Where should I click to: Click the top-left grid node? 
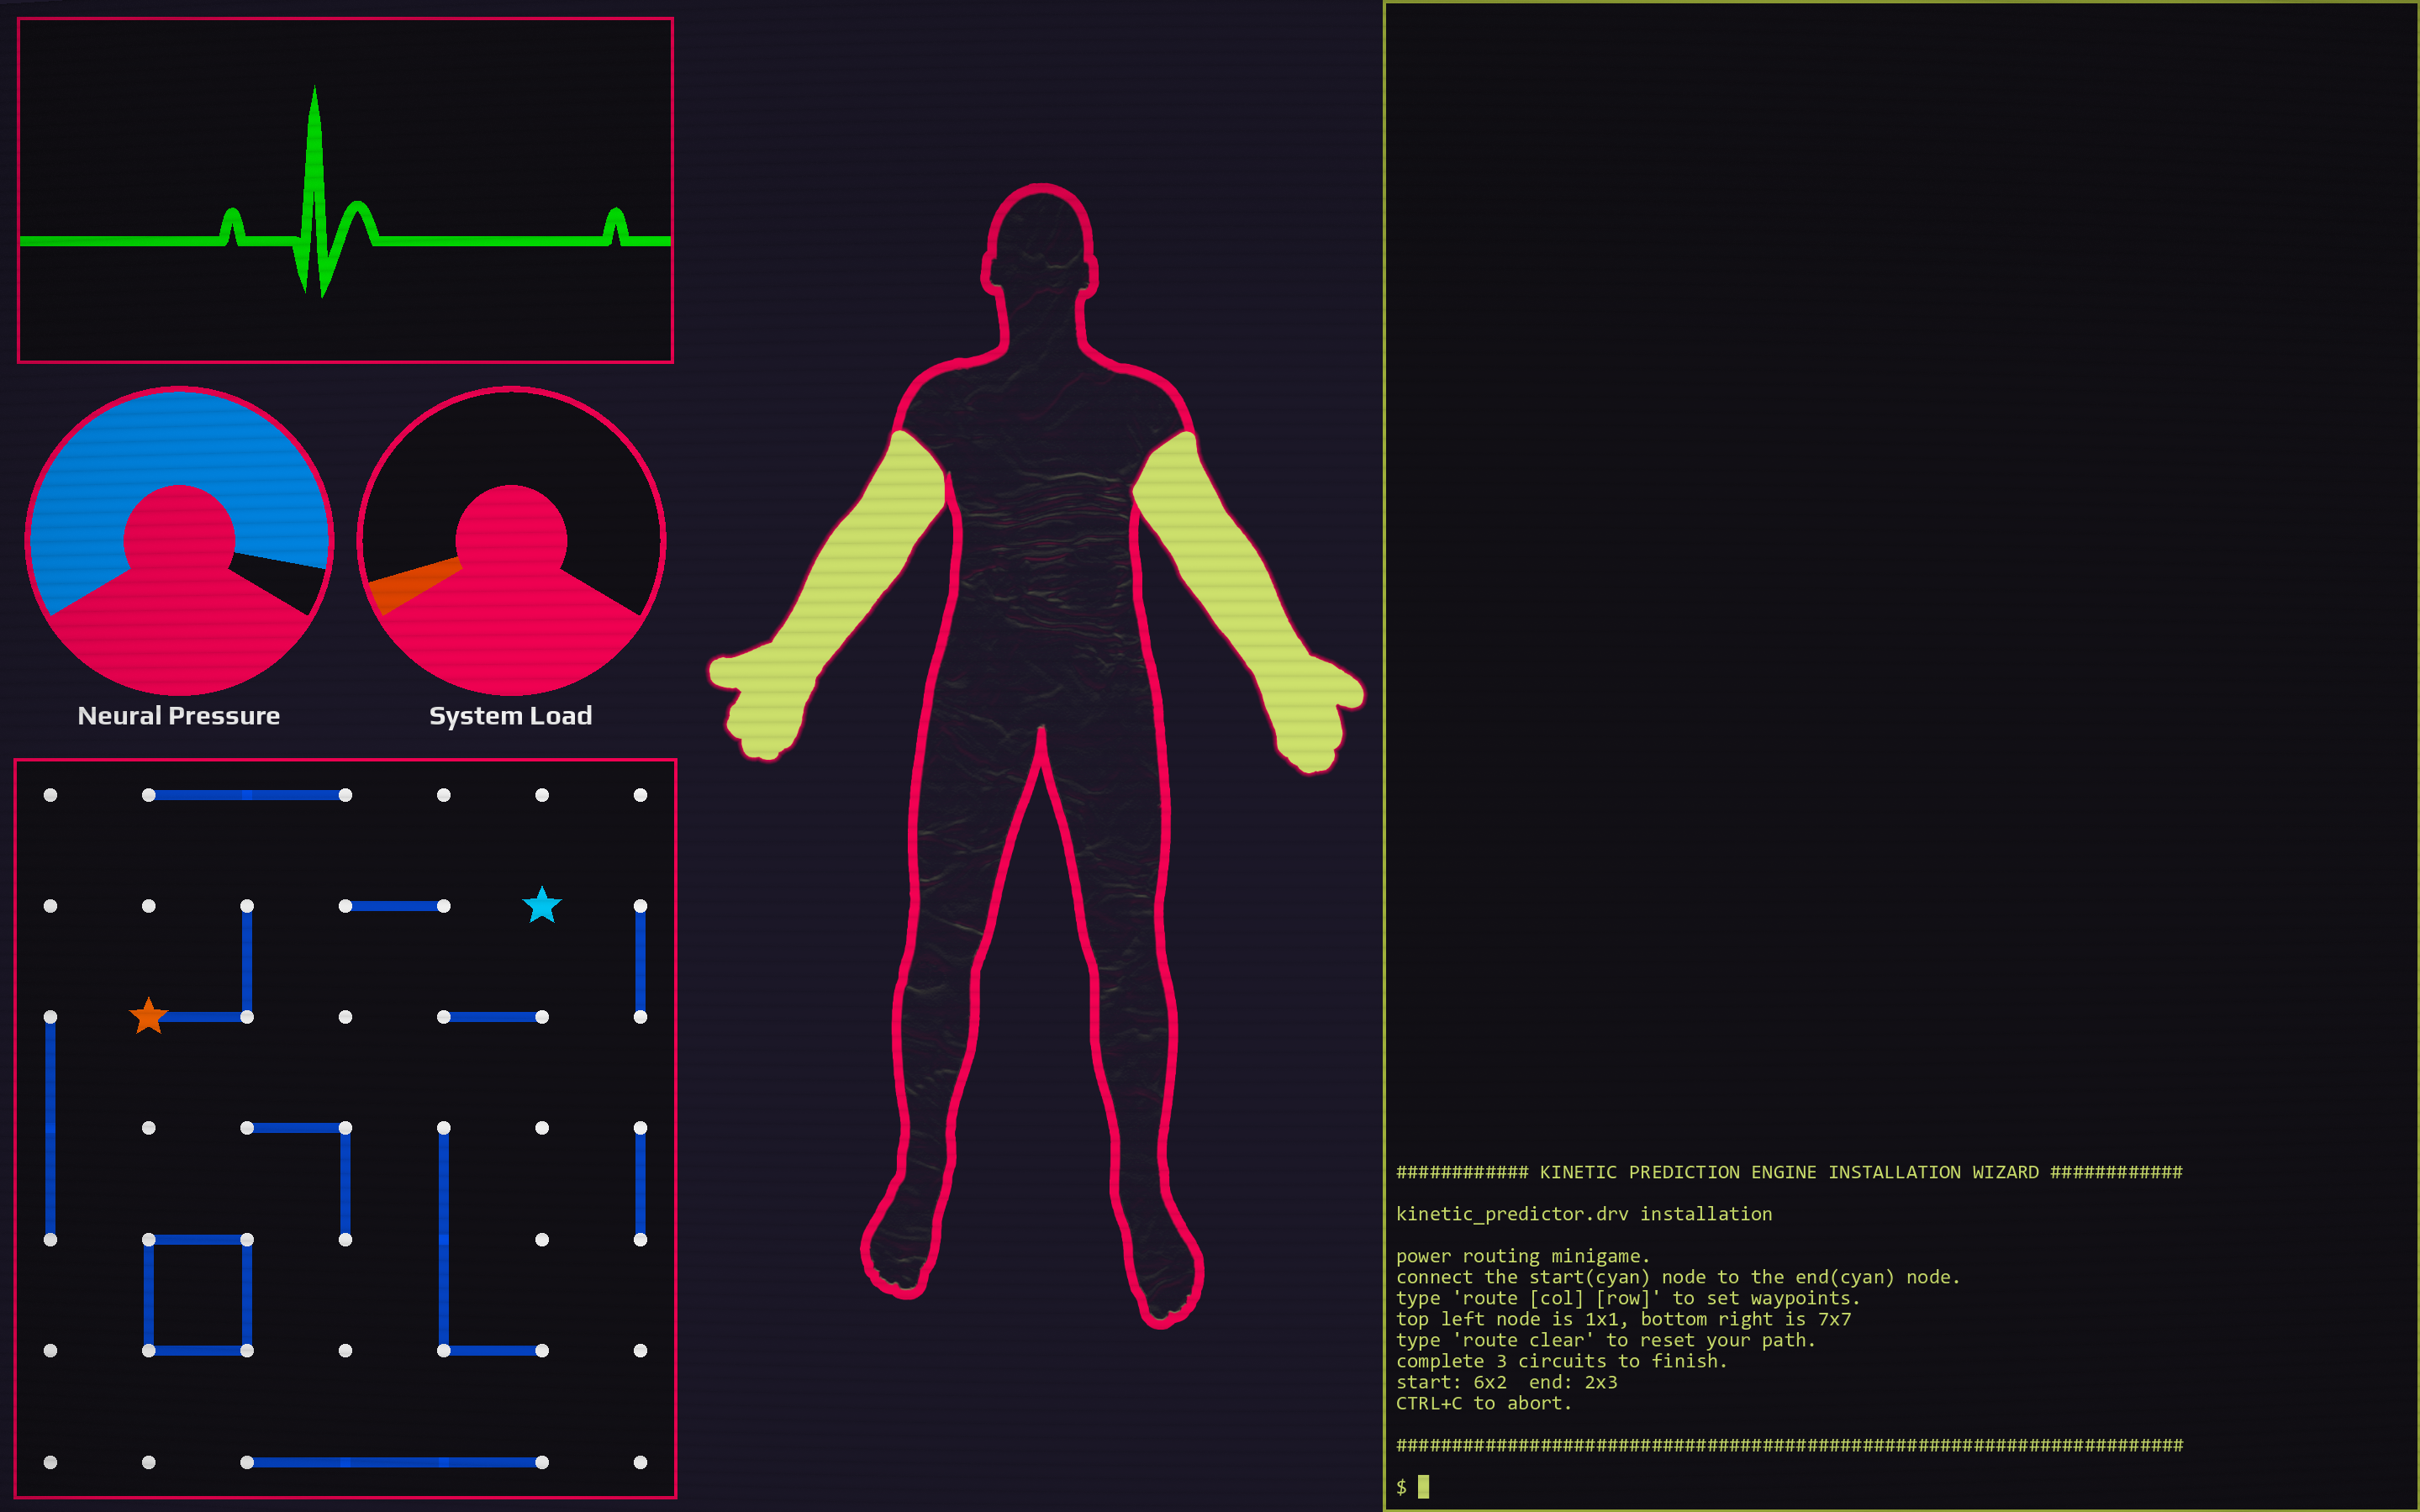point(50,795)
